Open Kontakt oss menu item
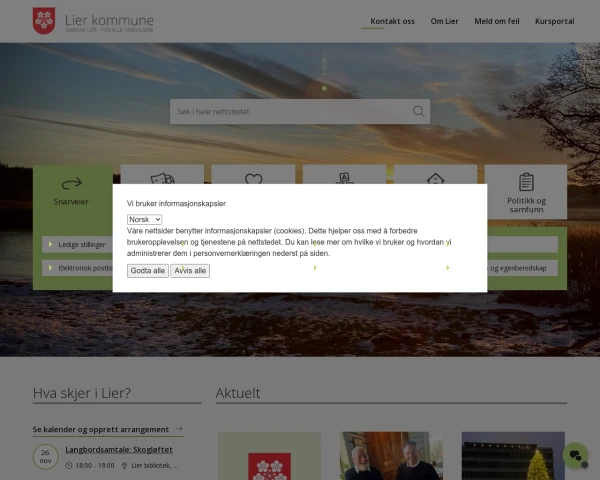Screen dimensions: 600x480 [392, 21]
